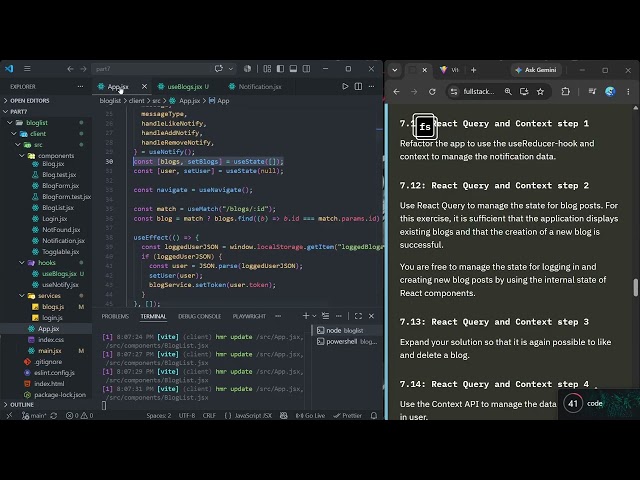Collapse the hooks folder
Screen dimensions: 640x480
(47, 262)
